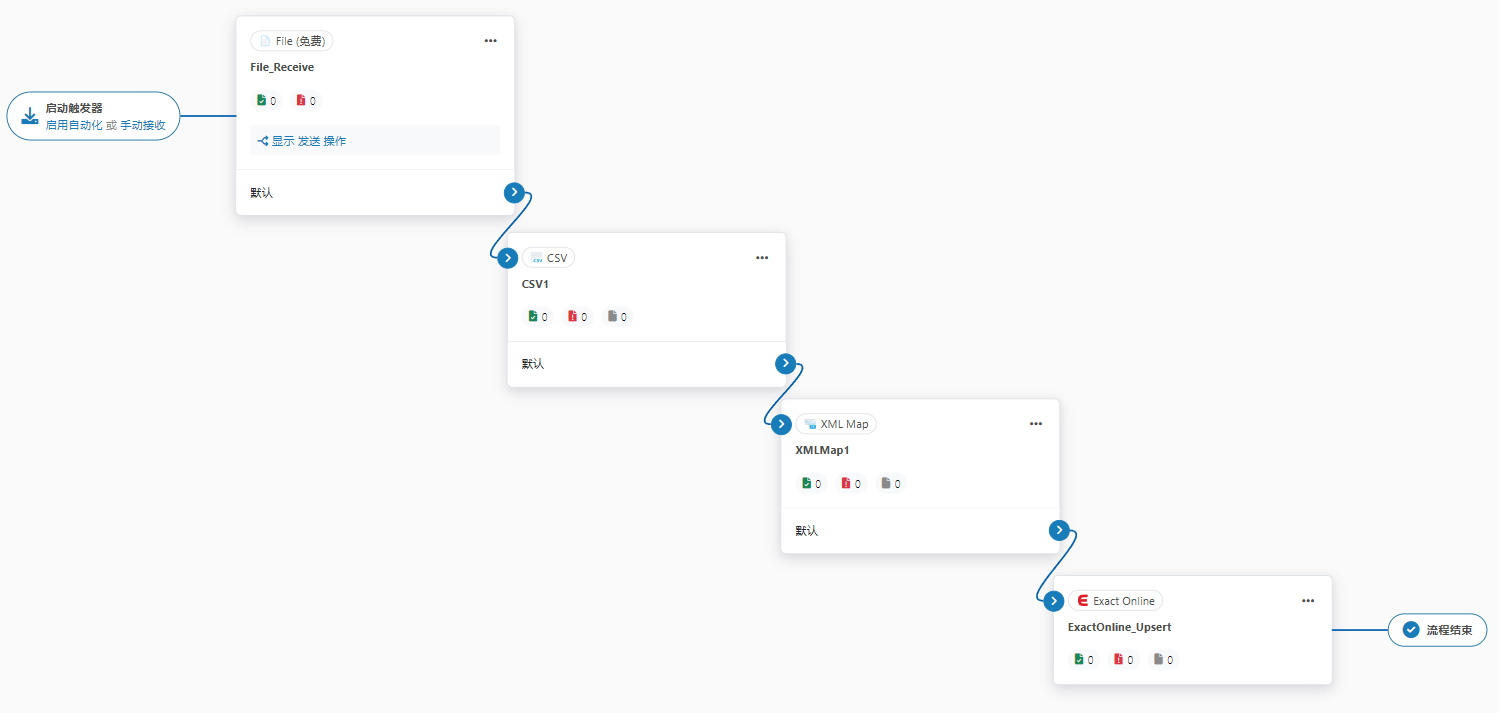This screenshot has width=1499, height=713.
Task: Click CSV1 red error count icon
Action: (573, 316)
